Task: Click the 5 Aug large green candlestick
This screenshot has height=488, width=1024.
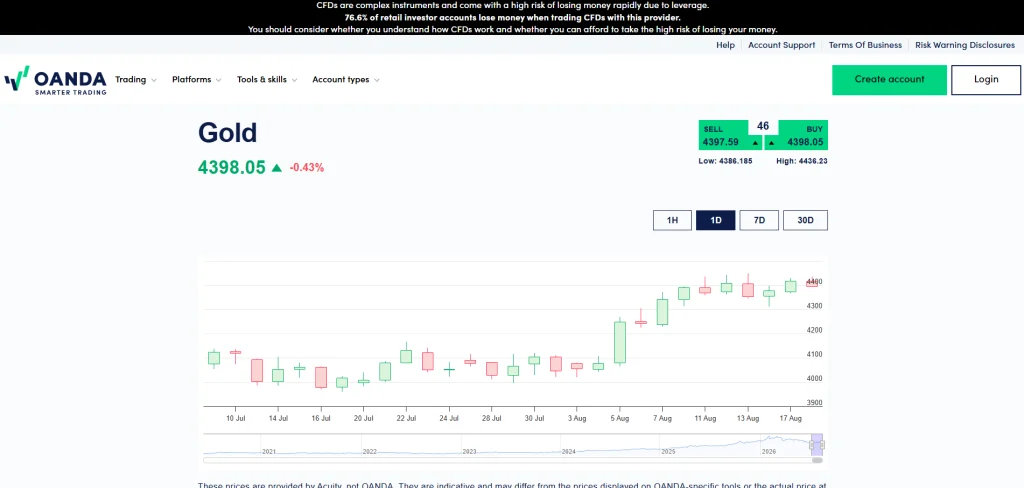Action: (x=620, y=342)
